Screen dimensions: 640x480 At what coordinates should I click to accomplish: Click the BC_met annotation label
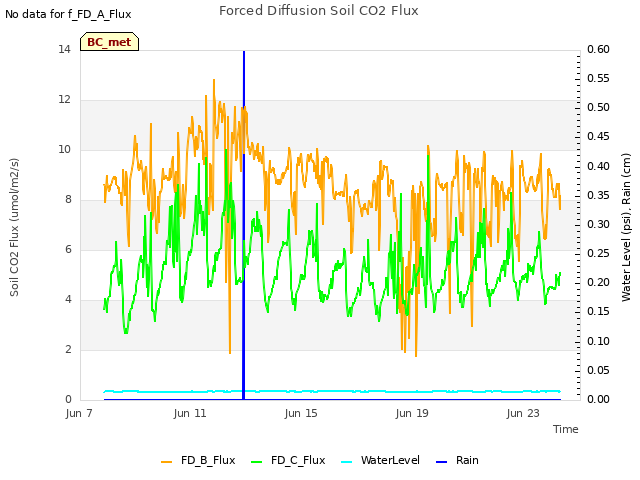pyautogui.click(x=109, y=42)
